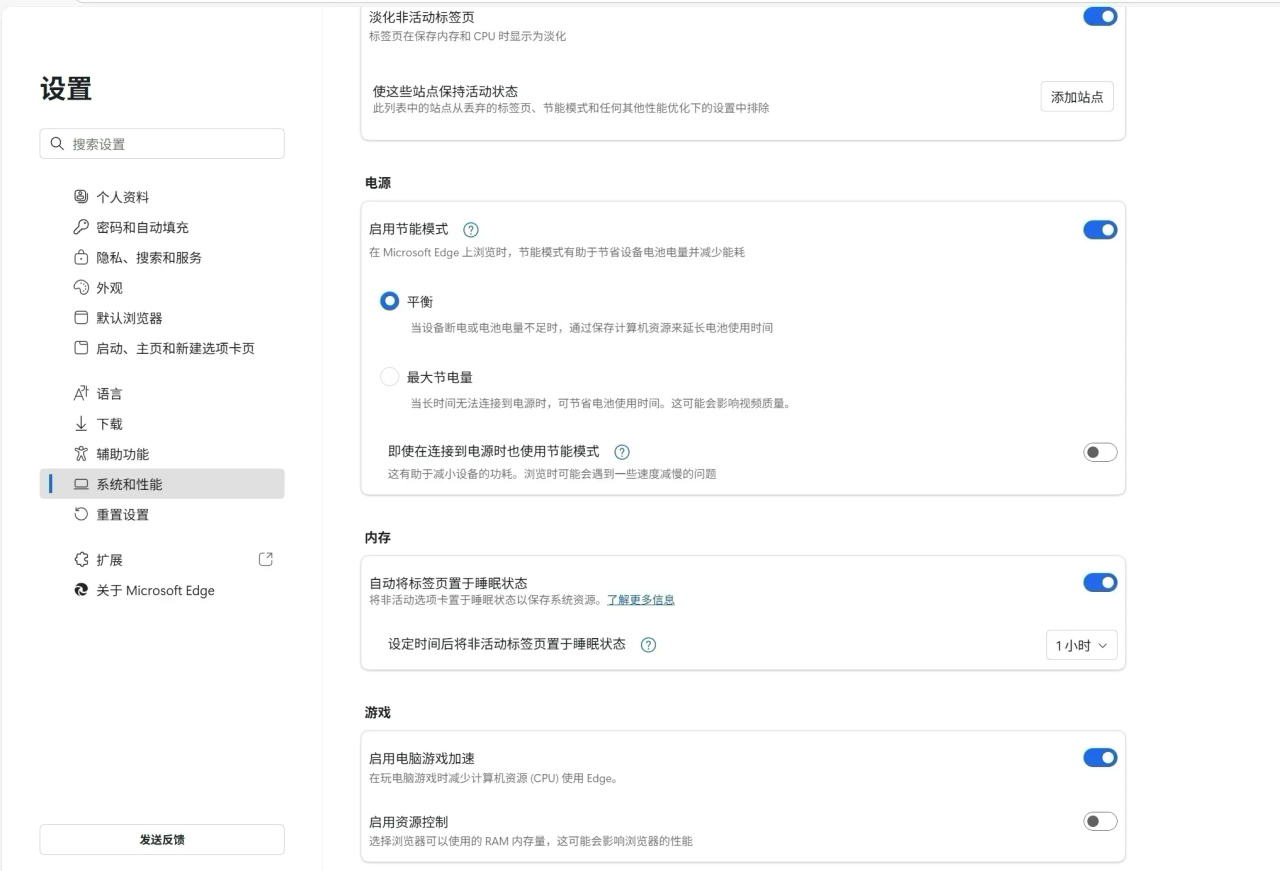Enable the 启用资源控制 toggle
The image size is (1280, 871).
pos(1100,821)
